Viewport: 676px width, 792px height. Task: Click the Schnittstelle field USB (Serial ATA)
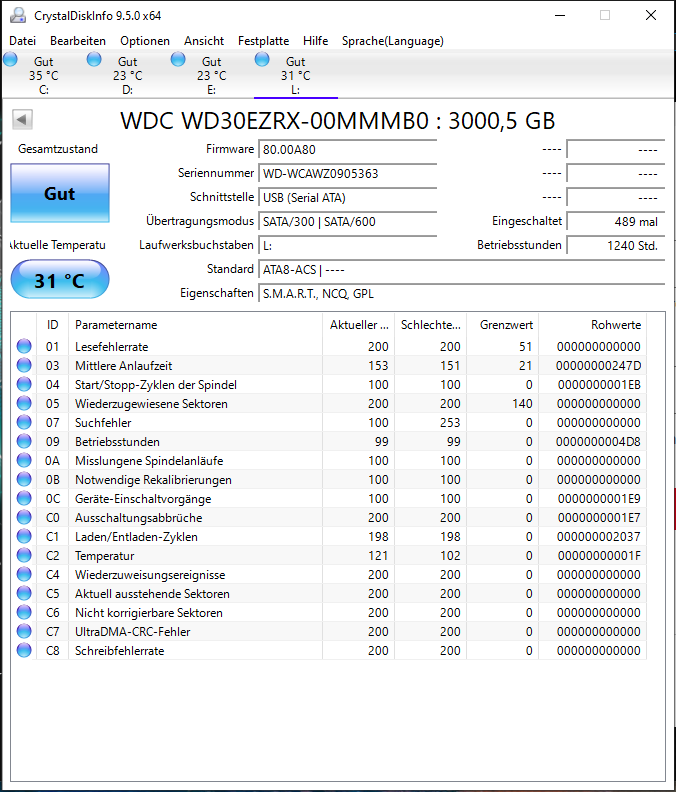(348, 197)
